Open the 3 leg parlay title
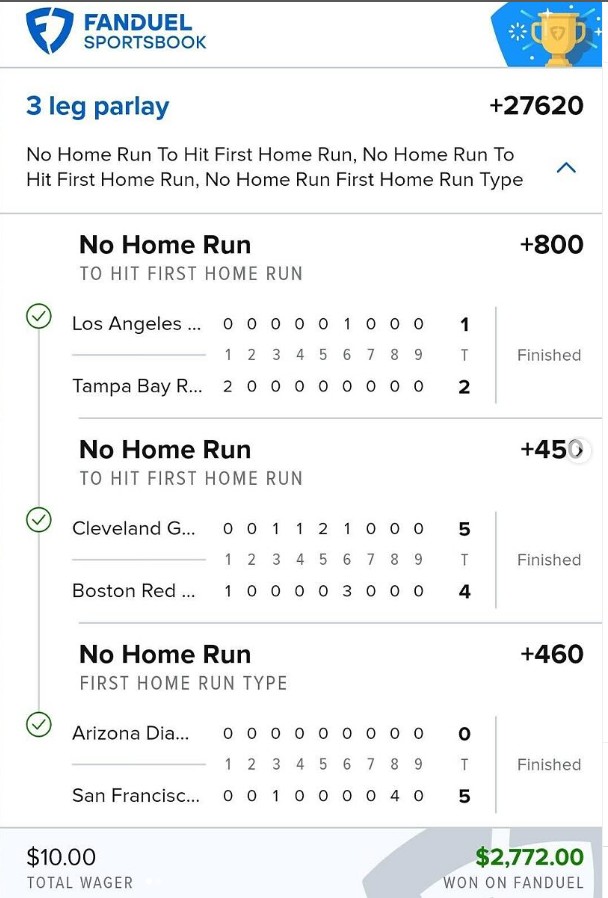 pyautogui.click(x=98, y=106)
